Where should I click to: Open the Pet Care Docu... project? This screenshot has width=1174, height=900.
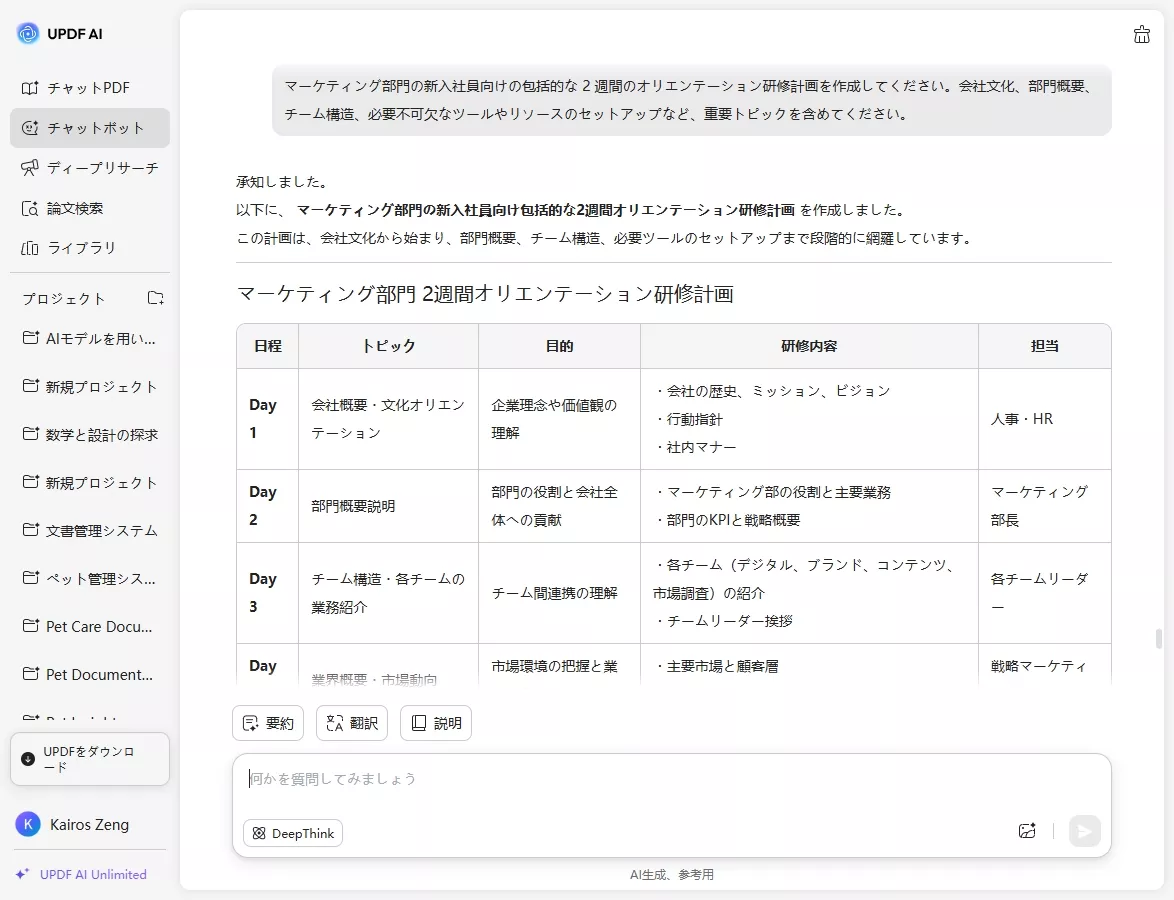click(x=88, y=626)
